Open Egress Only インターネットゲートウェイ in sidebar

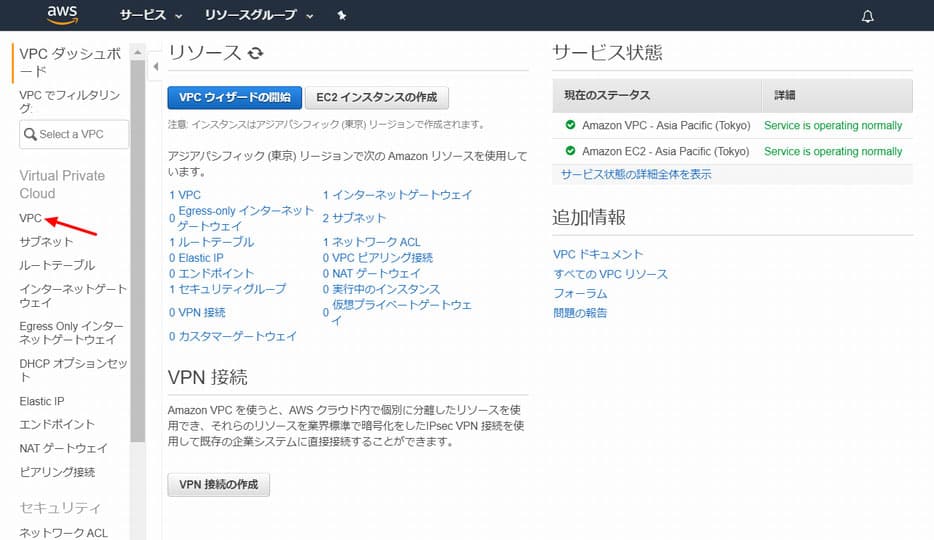tap(71, 333)
